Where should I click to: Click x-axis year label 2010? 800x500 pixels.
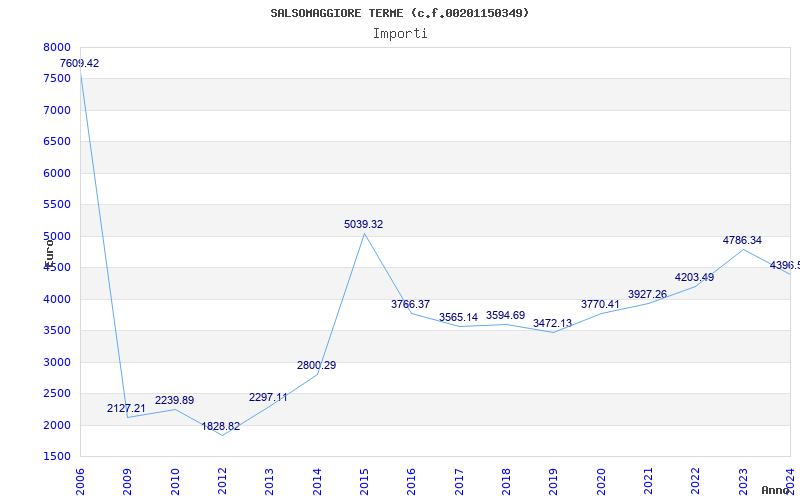174,482
